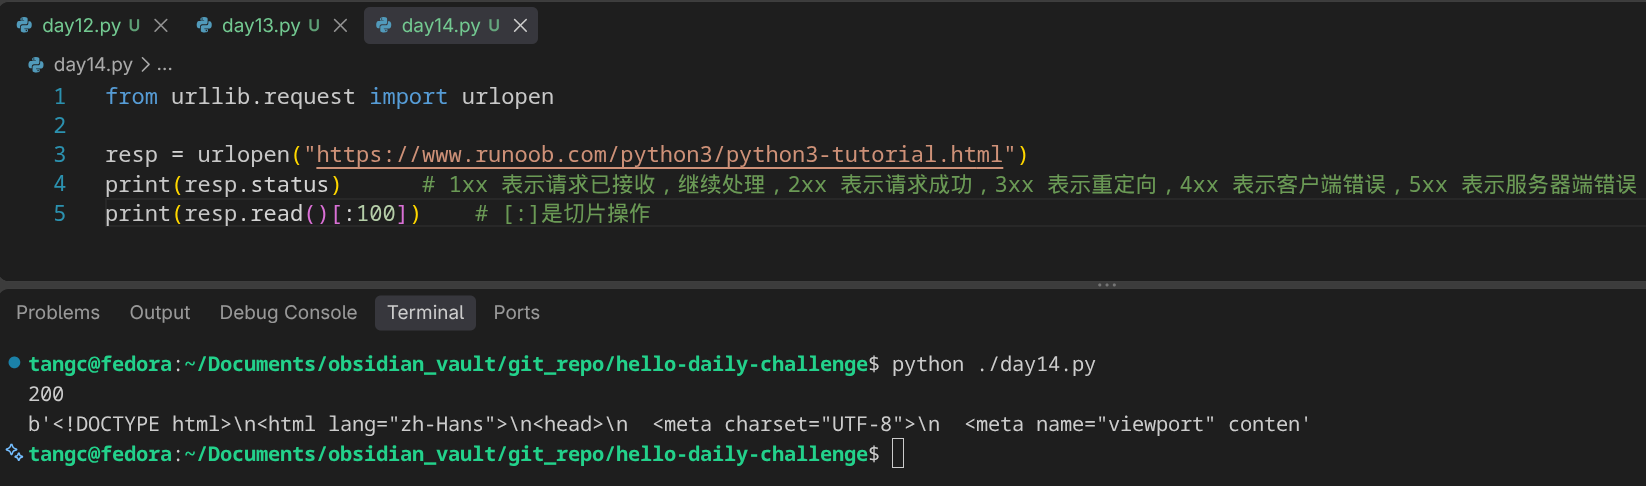The width and height of the screenshot is (1646, 486).
Task: Click the sparkle icon beside last terminal prompt
Action: tap(14, 452)
